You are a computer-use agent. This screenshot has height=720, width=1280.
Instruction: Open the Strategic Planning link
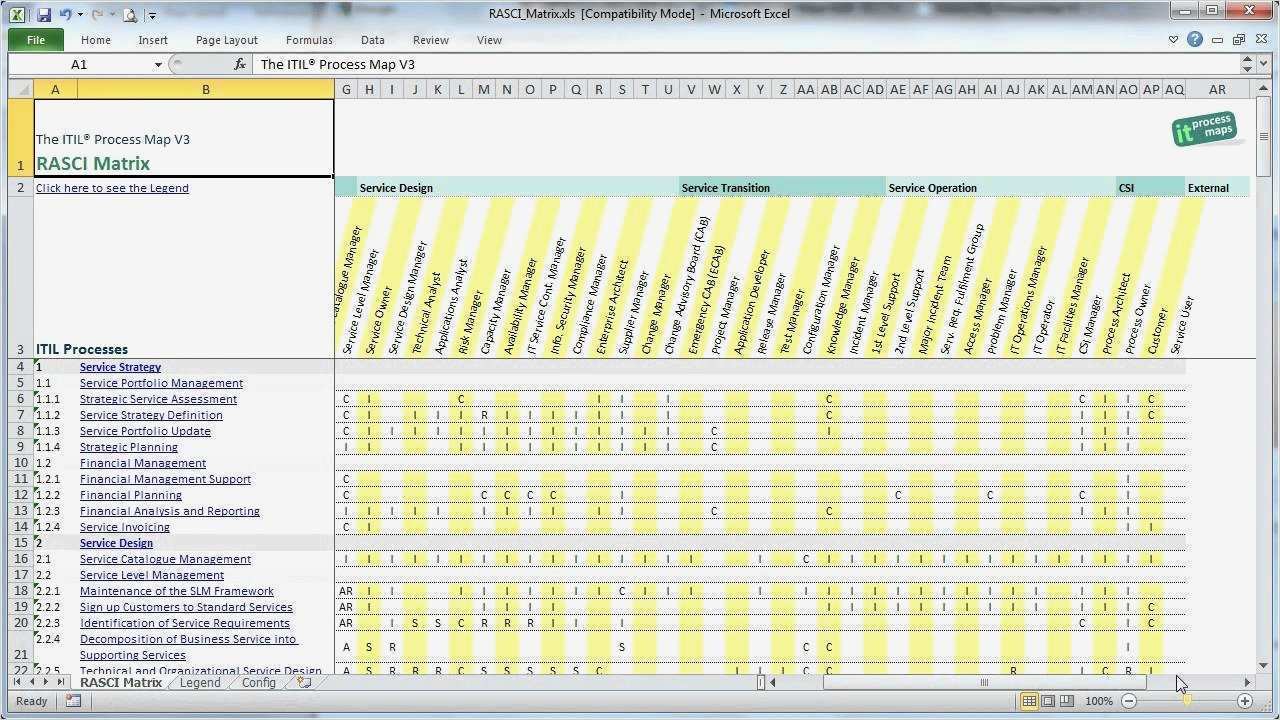[129, 447]
